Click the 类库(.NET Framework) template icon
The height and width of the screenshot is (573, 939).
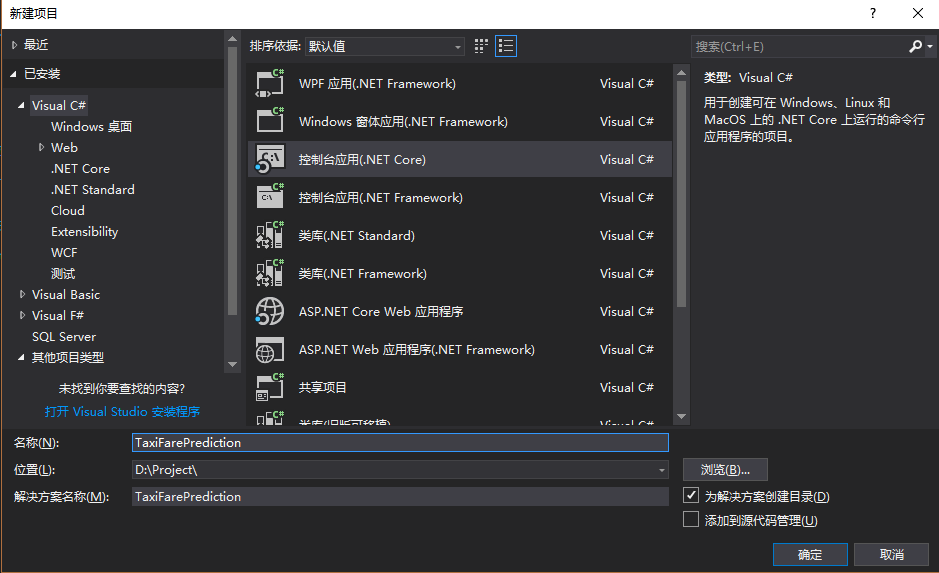tap(269, 273)
